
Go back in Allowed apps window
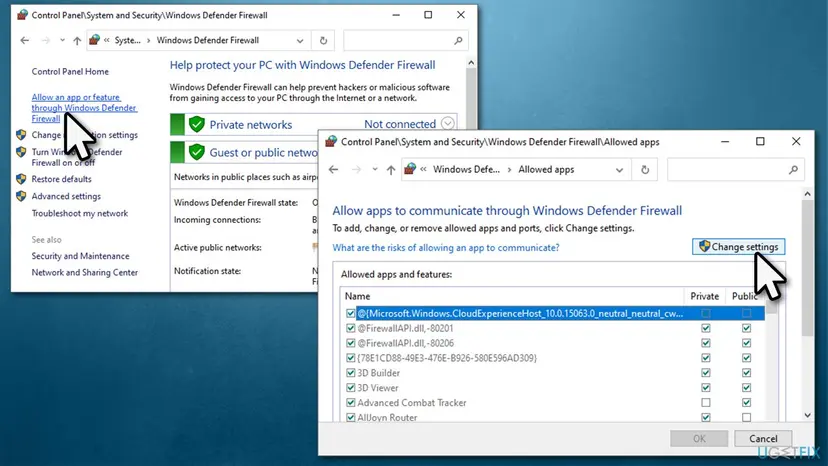pyautogui.click(x=333, y=170)
